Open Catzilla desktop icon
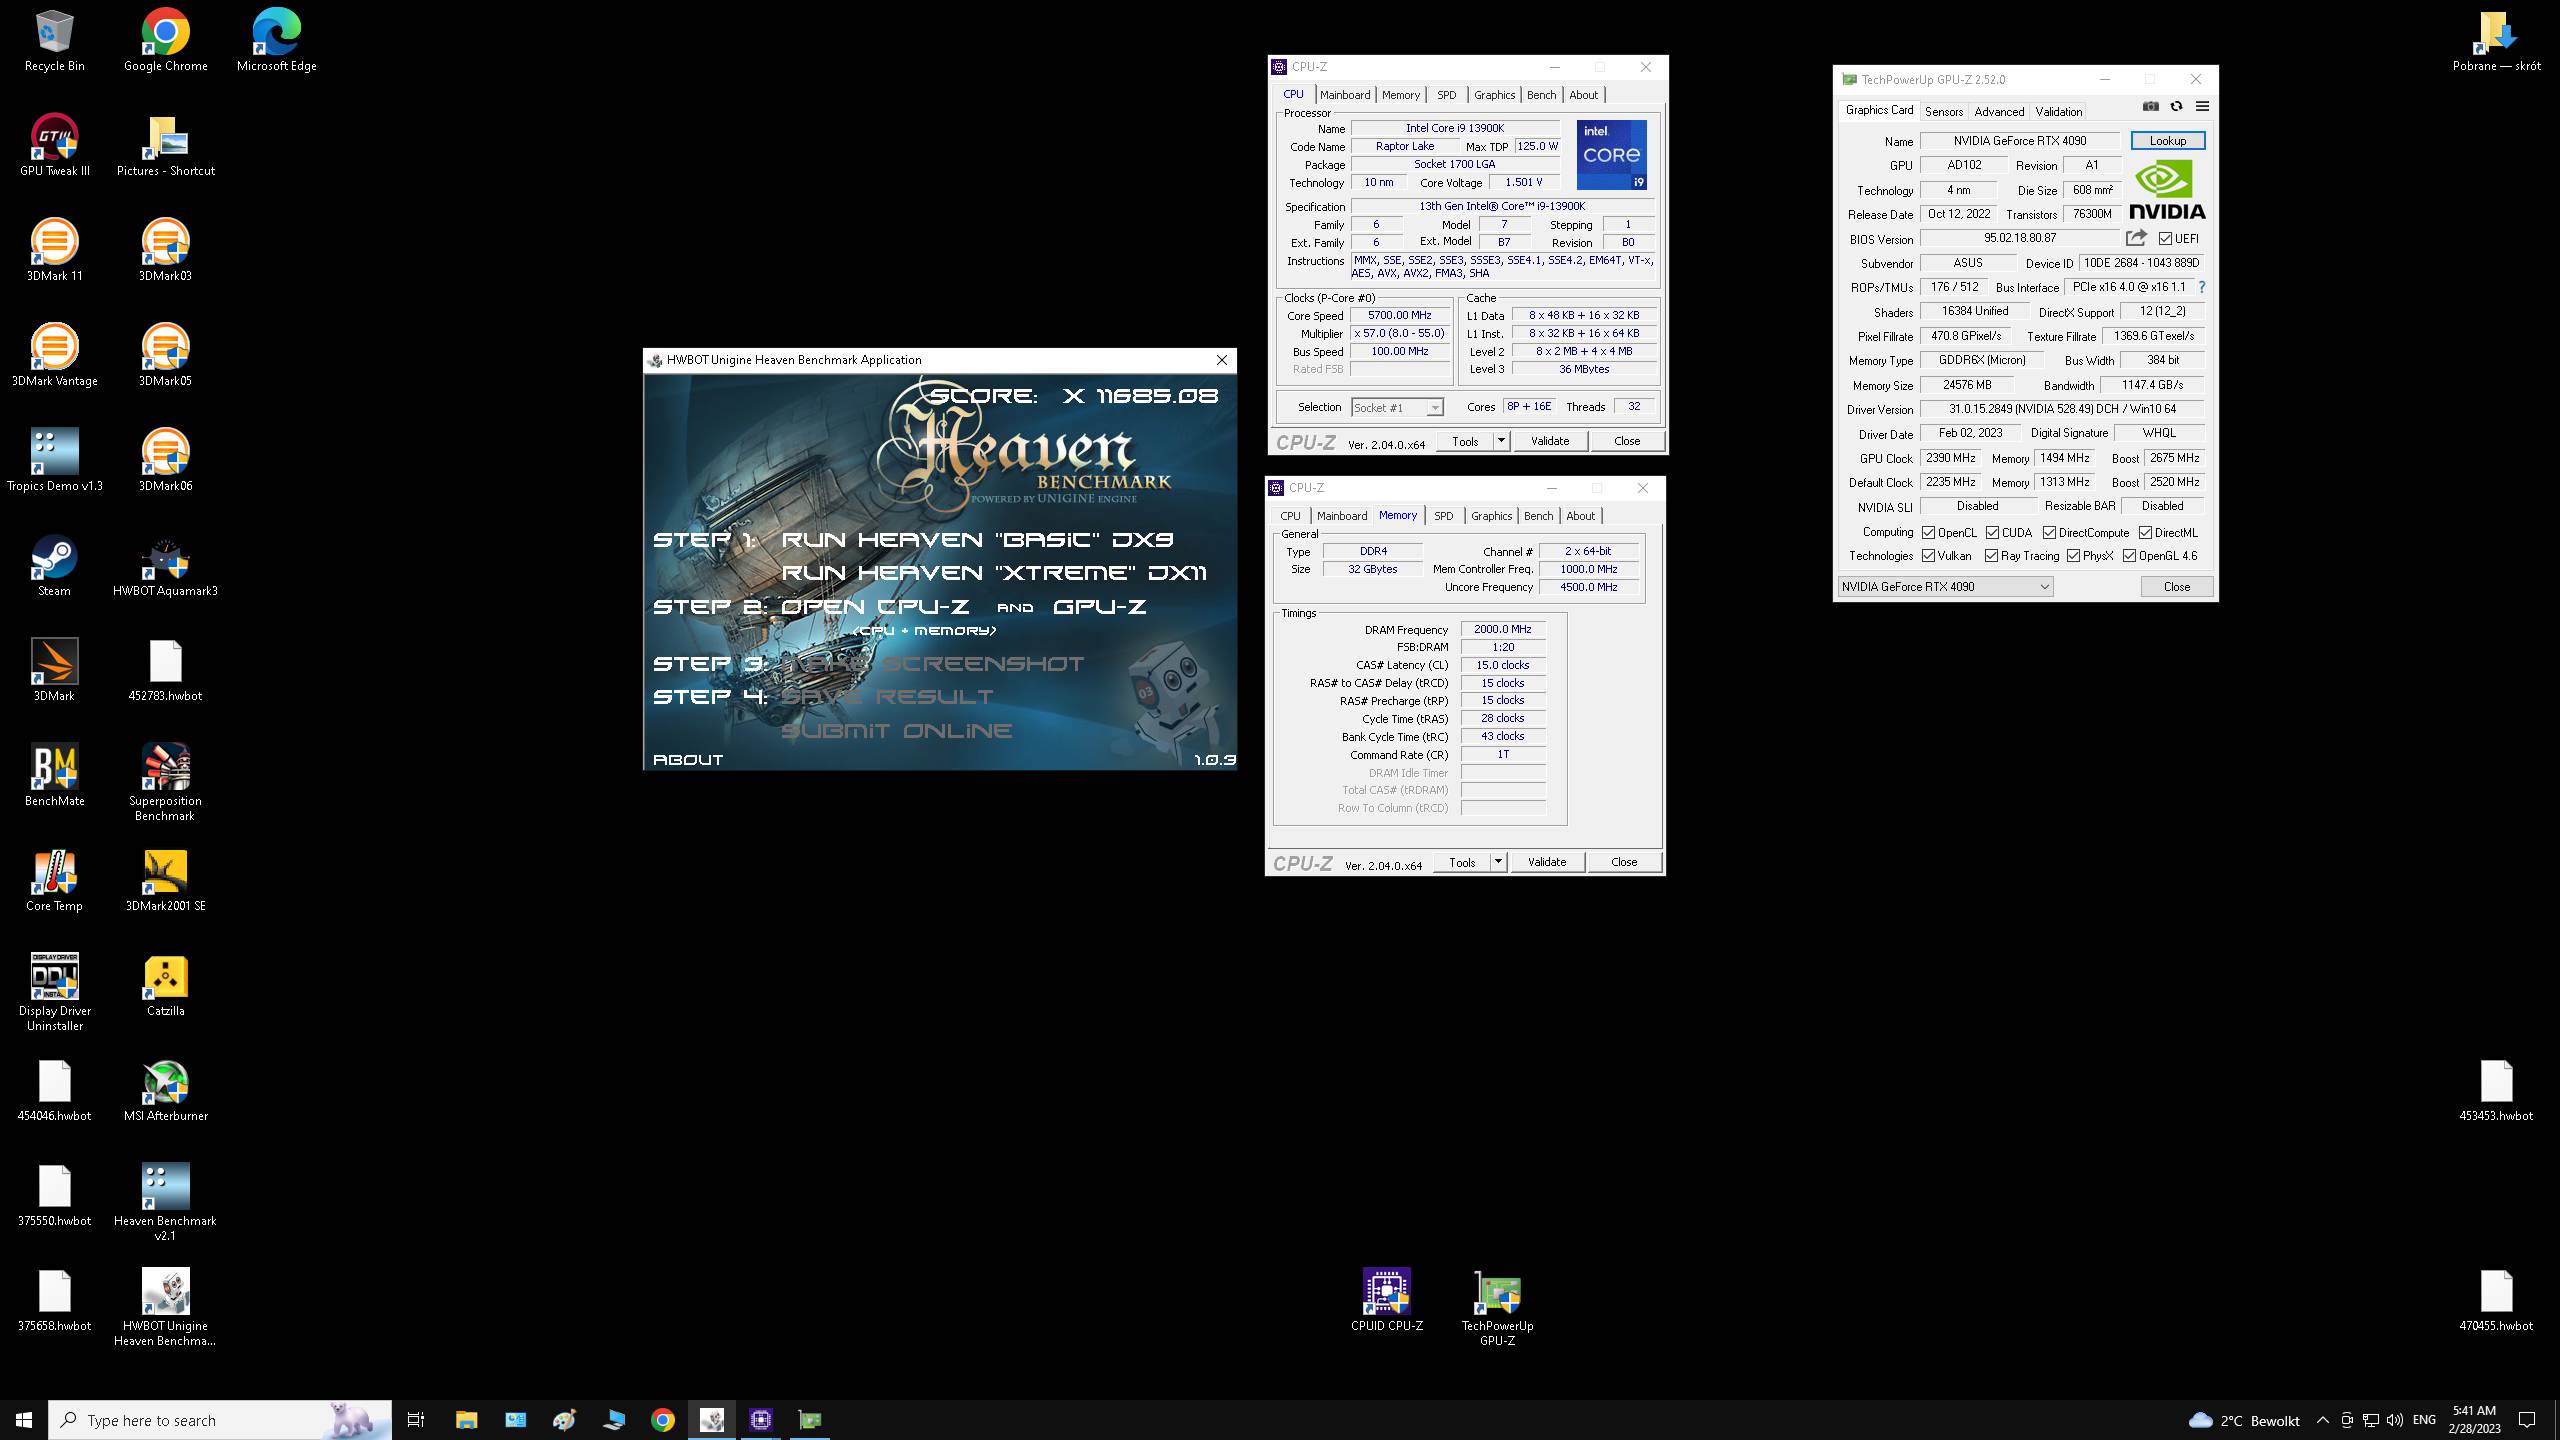Image resolution: width=2560 pixels, height=1440 pixels. [x=165, y=985]
